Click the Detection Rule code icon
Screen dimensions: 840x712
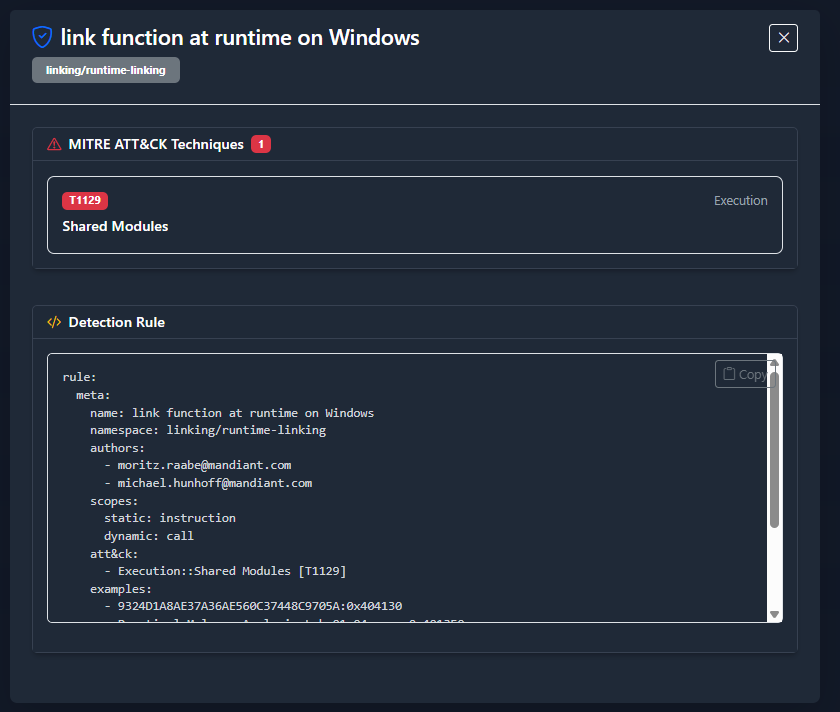pyautogui.click(x=54, y=322)
